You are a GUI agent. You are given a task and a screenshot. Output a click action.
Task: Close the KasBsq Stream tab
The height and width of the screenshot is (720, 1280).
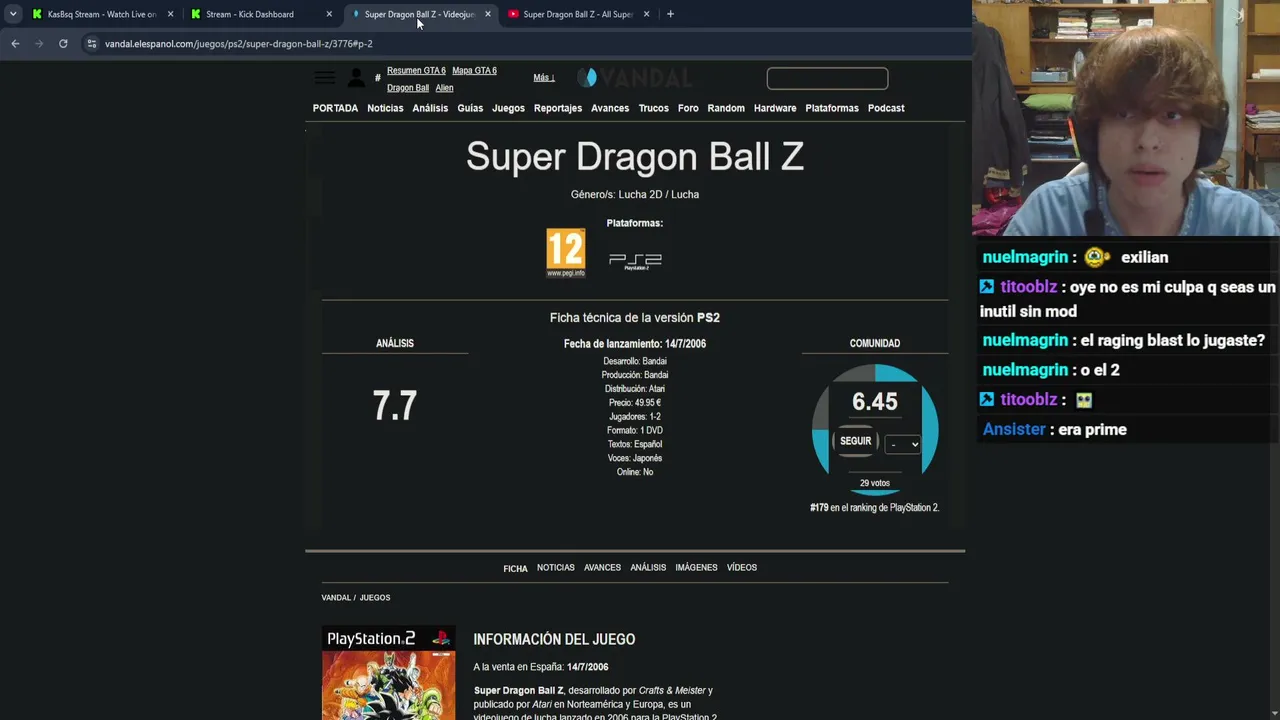170,14
